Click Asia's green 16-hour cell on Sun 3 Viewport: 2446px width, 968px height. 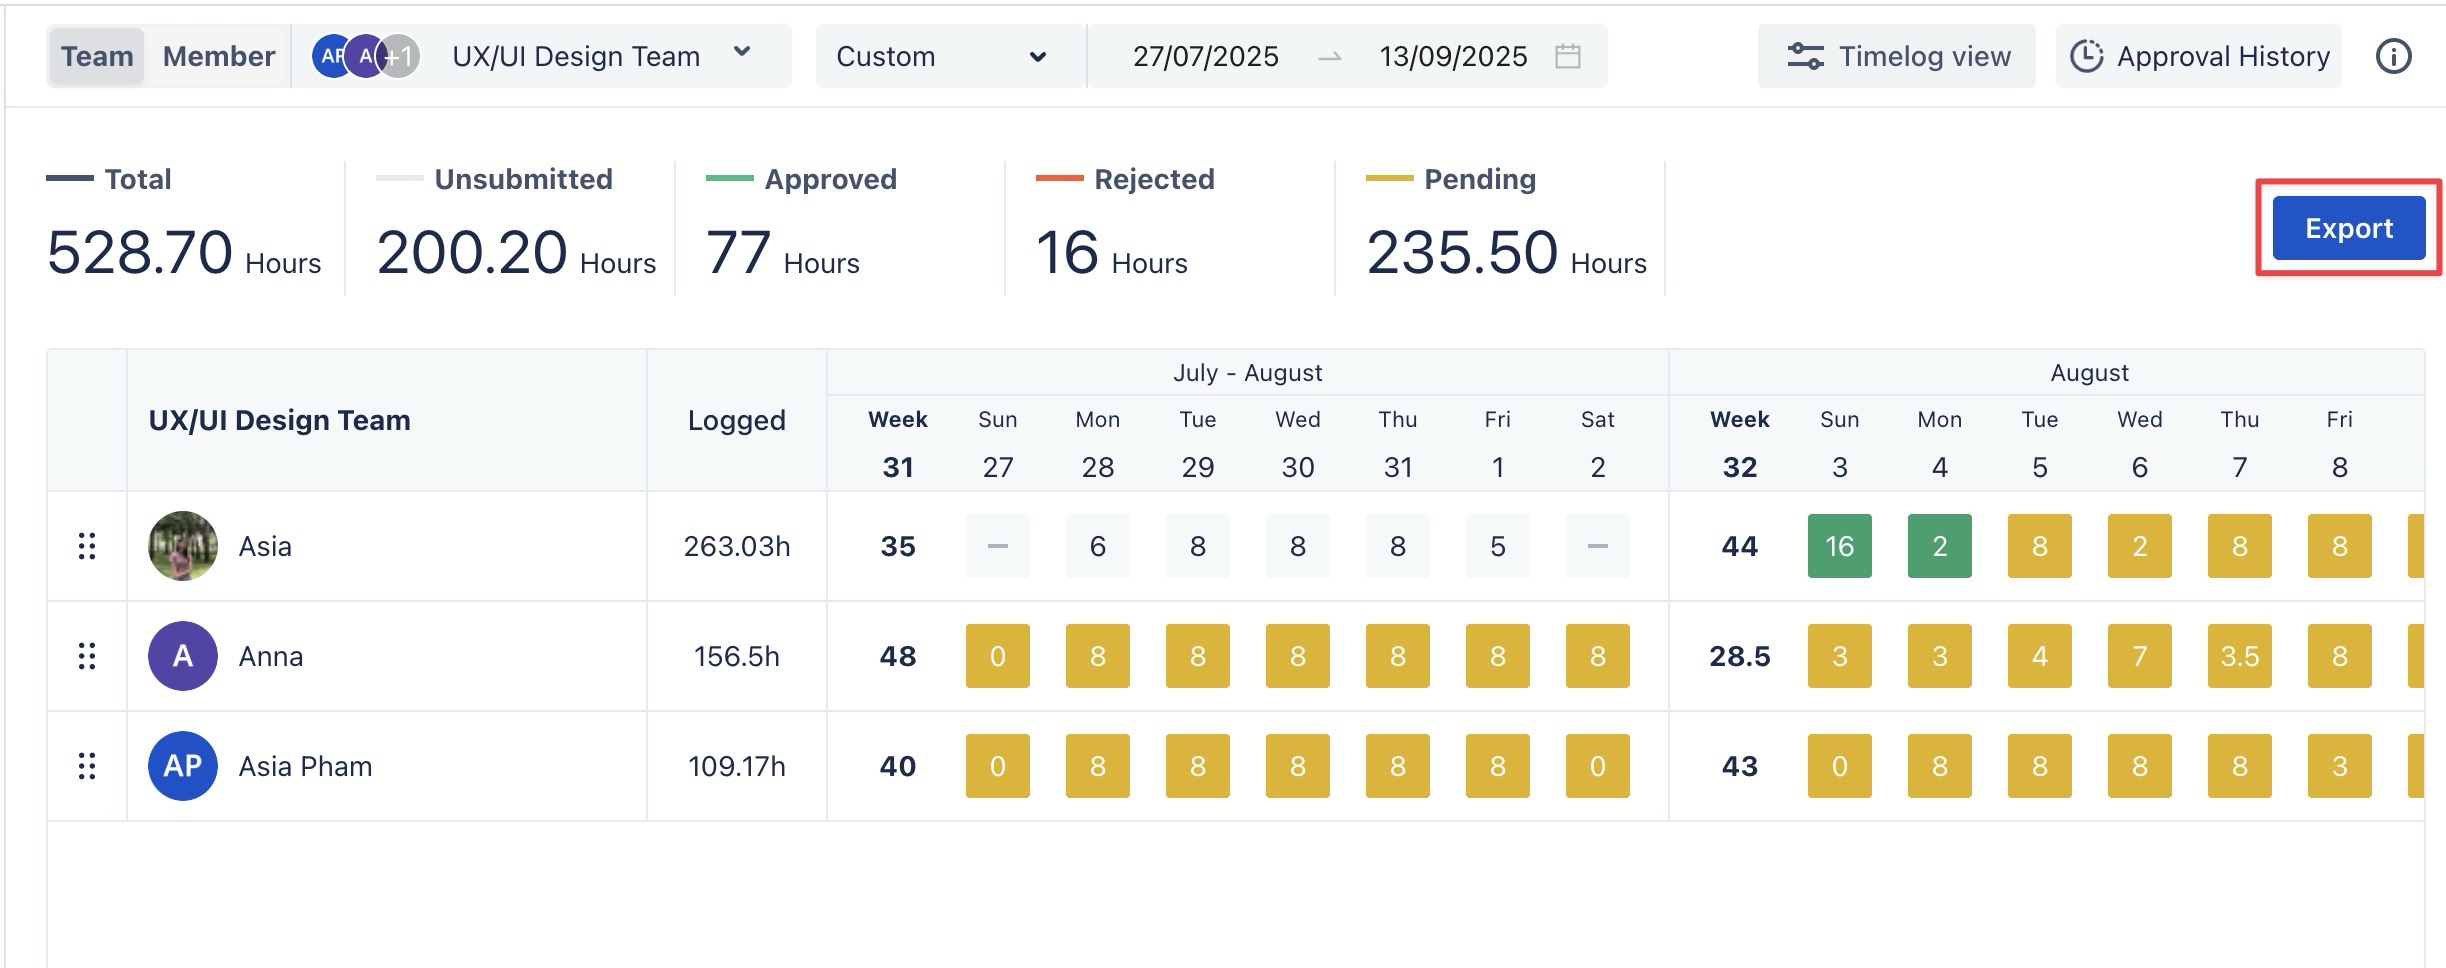(1839, 546)
